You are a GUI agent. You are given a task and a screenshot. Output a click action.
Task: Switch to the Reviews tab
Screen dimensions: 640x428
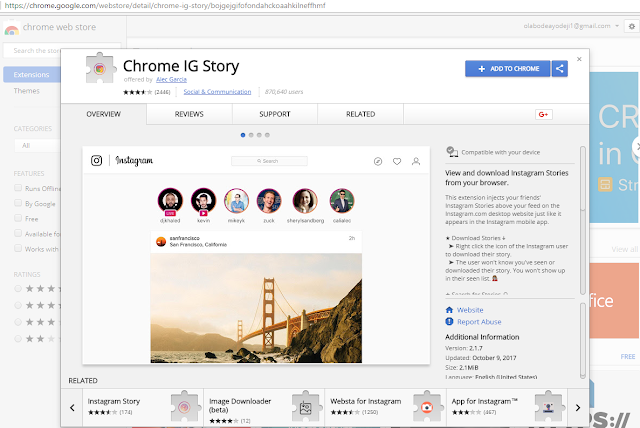point(189,114)
